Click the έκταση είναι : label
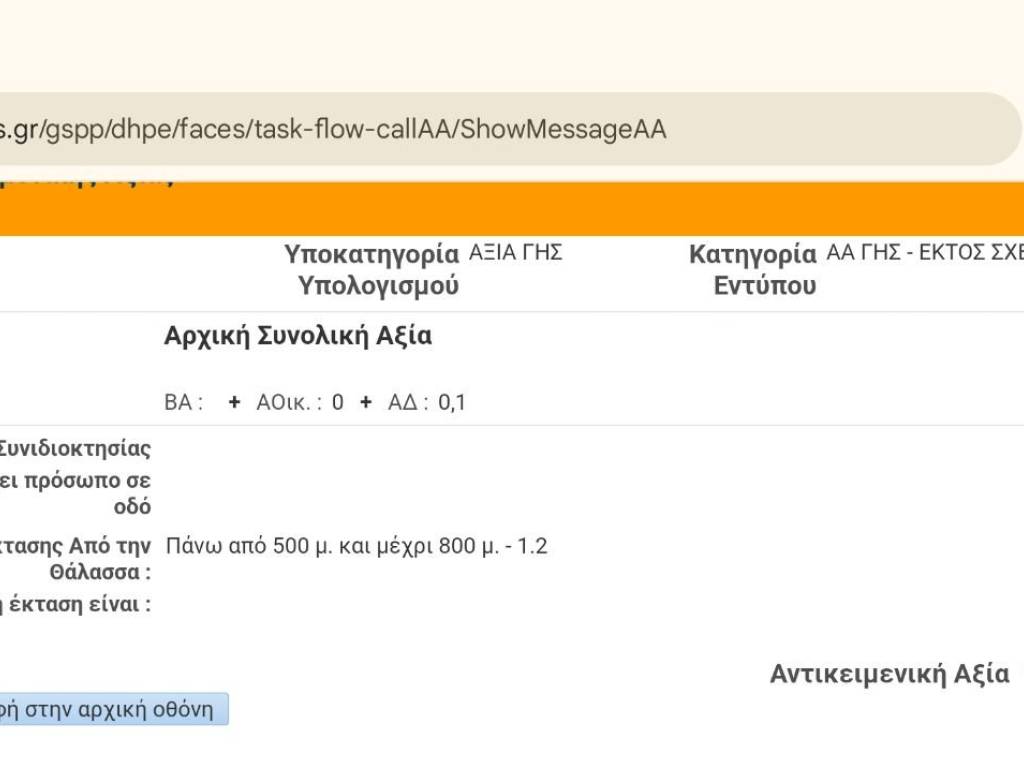The height and width of the screenshot is (768, 1024). point(76,604)
